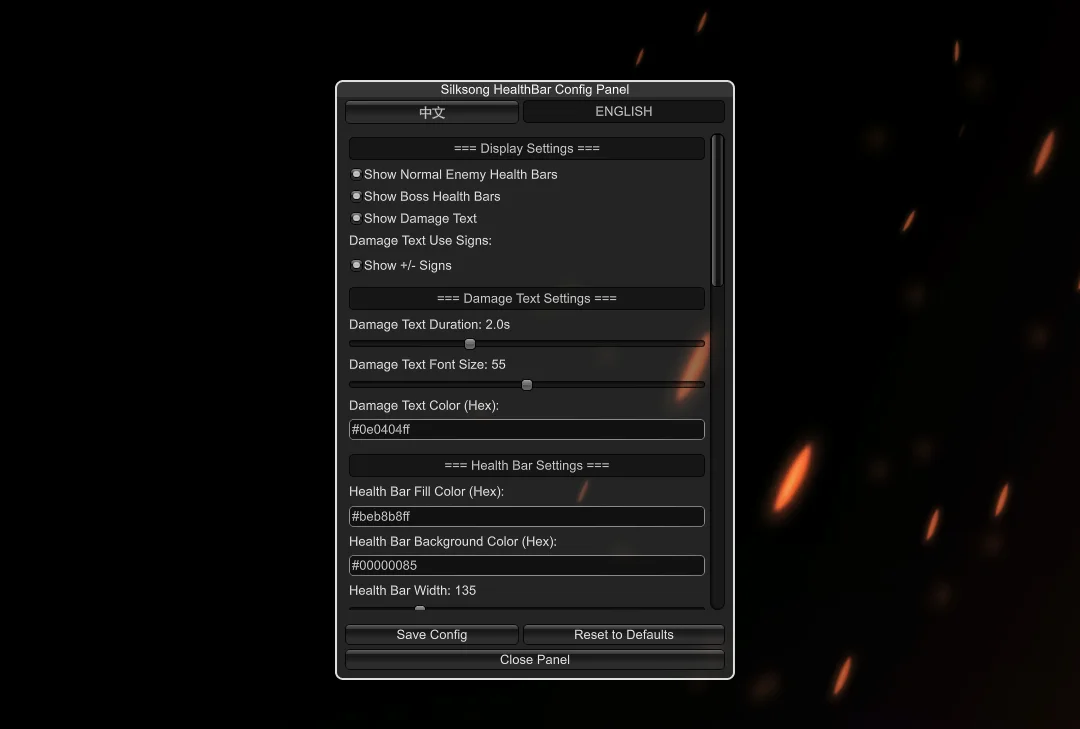The image size is (1080, 729).
Task: Click the Damage Text Font Size slider handle
Action: click(527, 384)
